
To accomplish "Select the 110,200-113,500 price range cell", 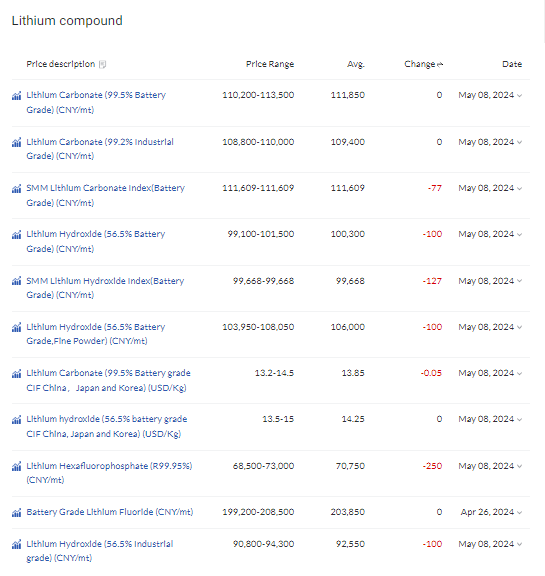I will [258, 95].
